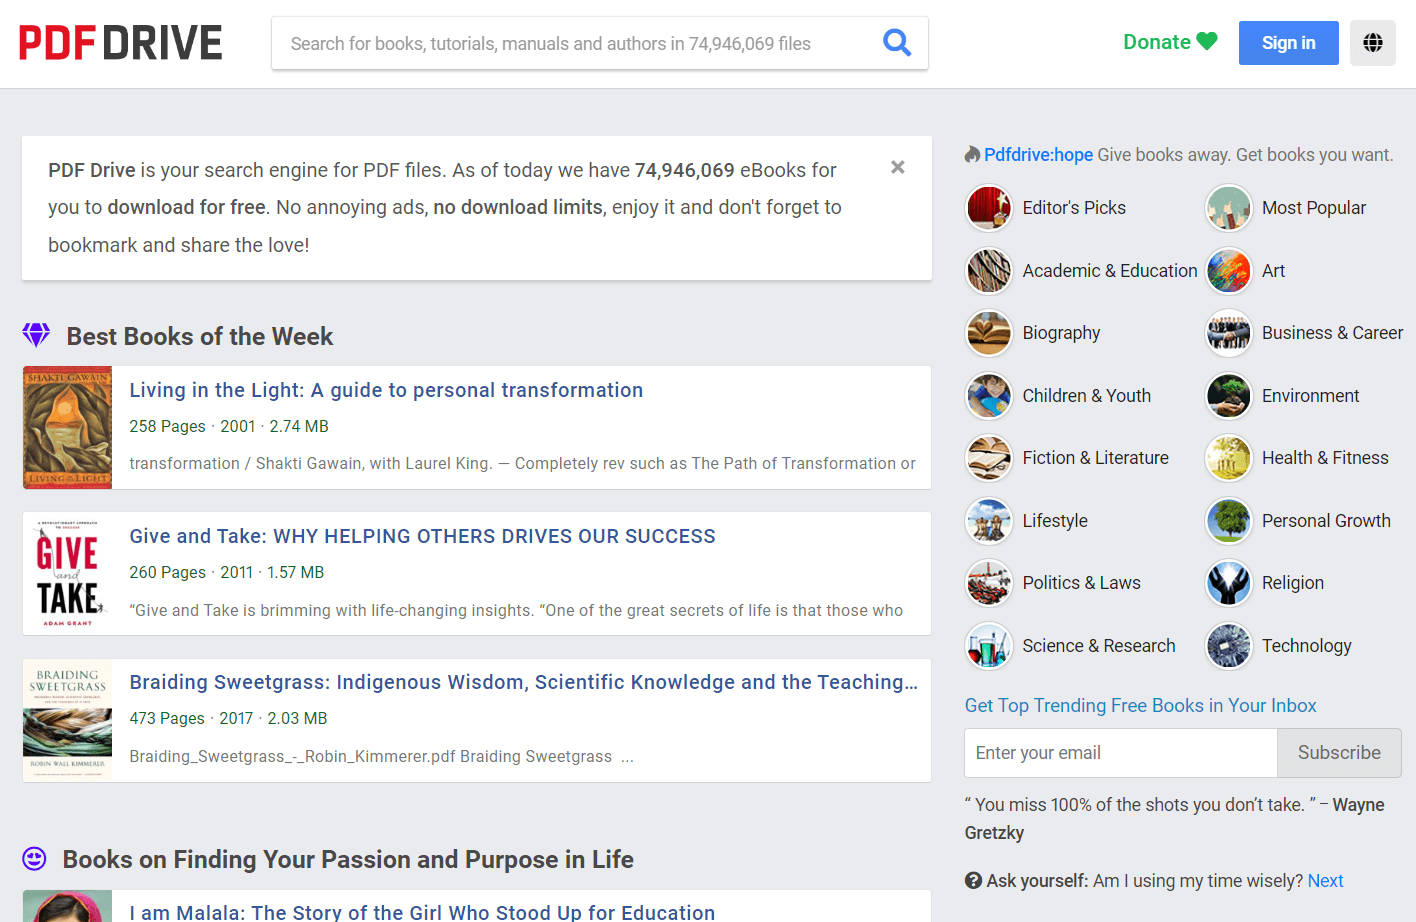Subscribe to trending books email
Image resolution: width=1416 pixels, height=922 pixels.
(1339, 753)
